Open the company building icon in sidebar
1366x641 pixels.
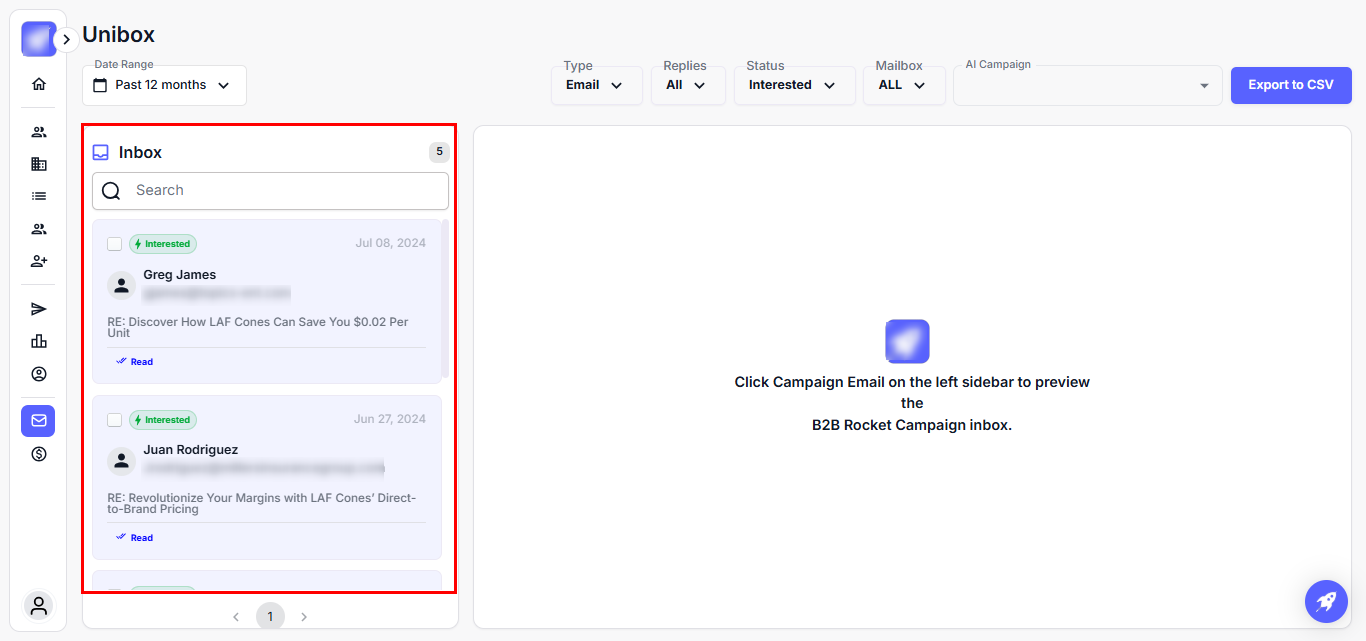click(x=39, y=164)
